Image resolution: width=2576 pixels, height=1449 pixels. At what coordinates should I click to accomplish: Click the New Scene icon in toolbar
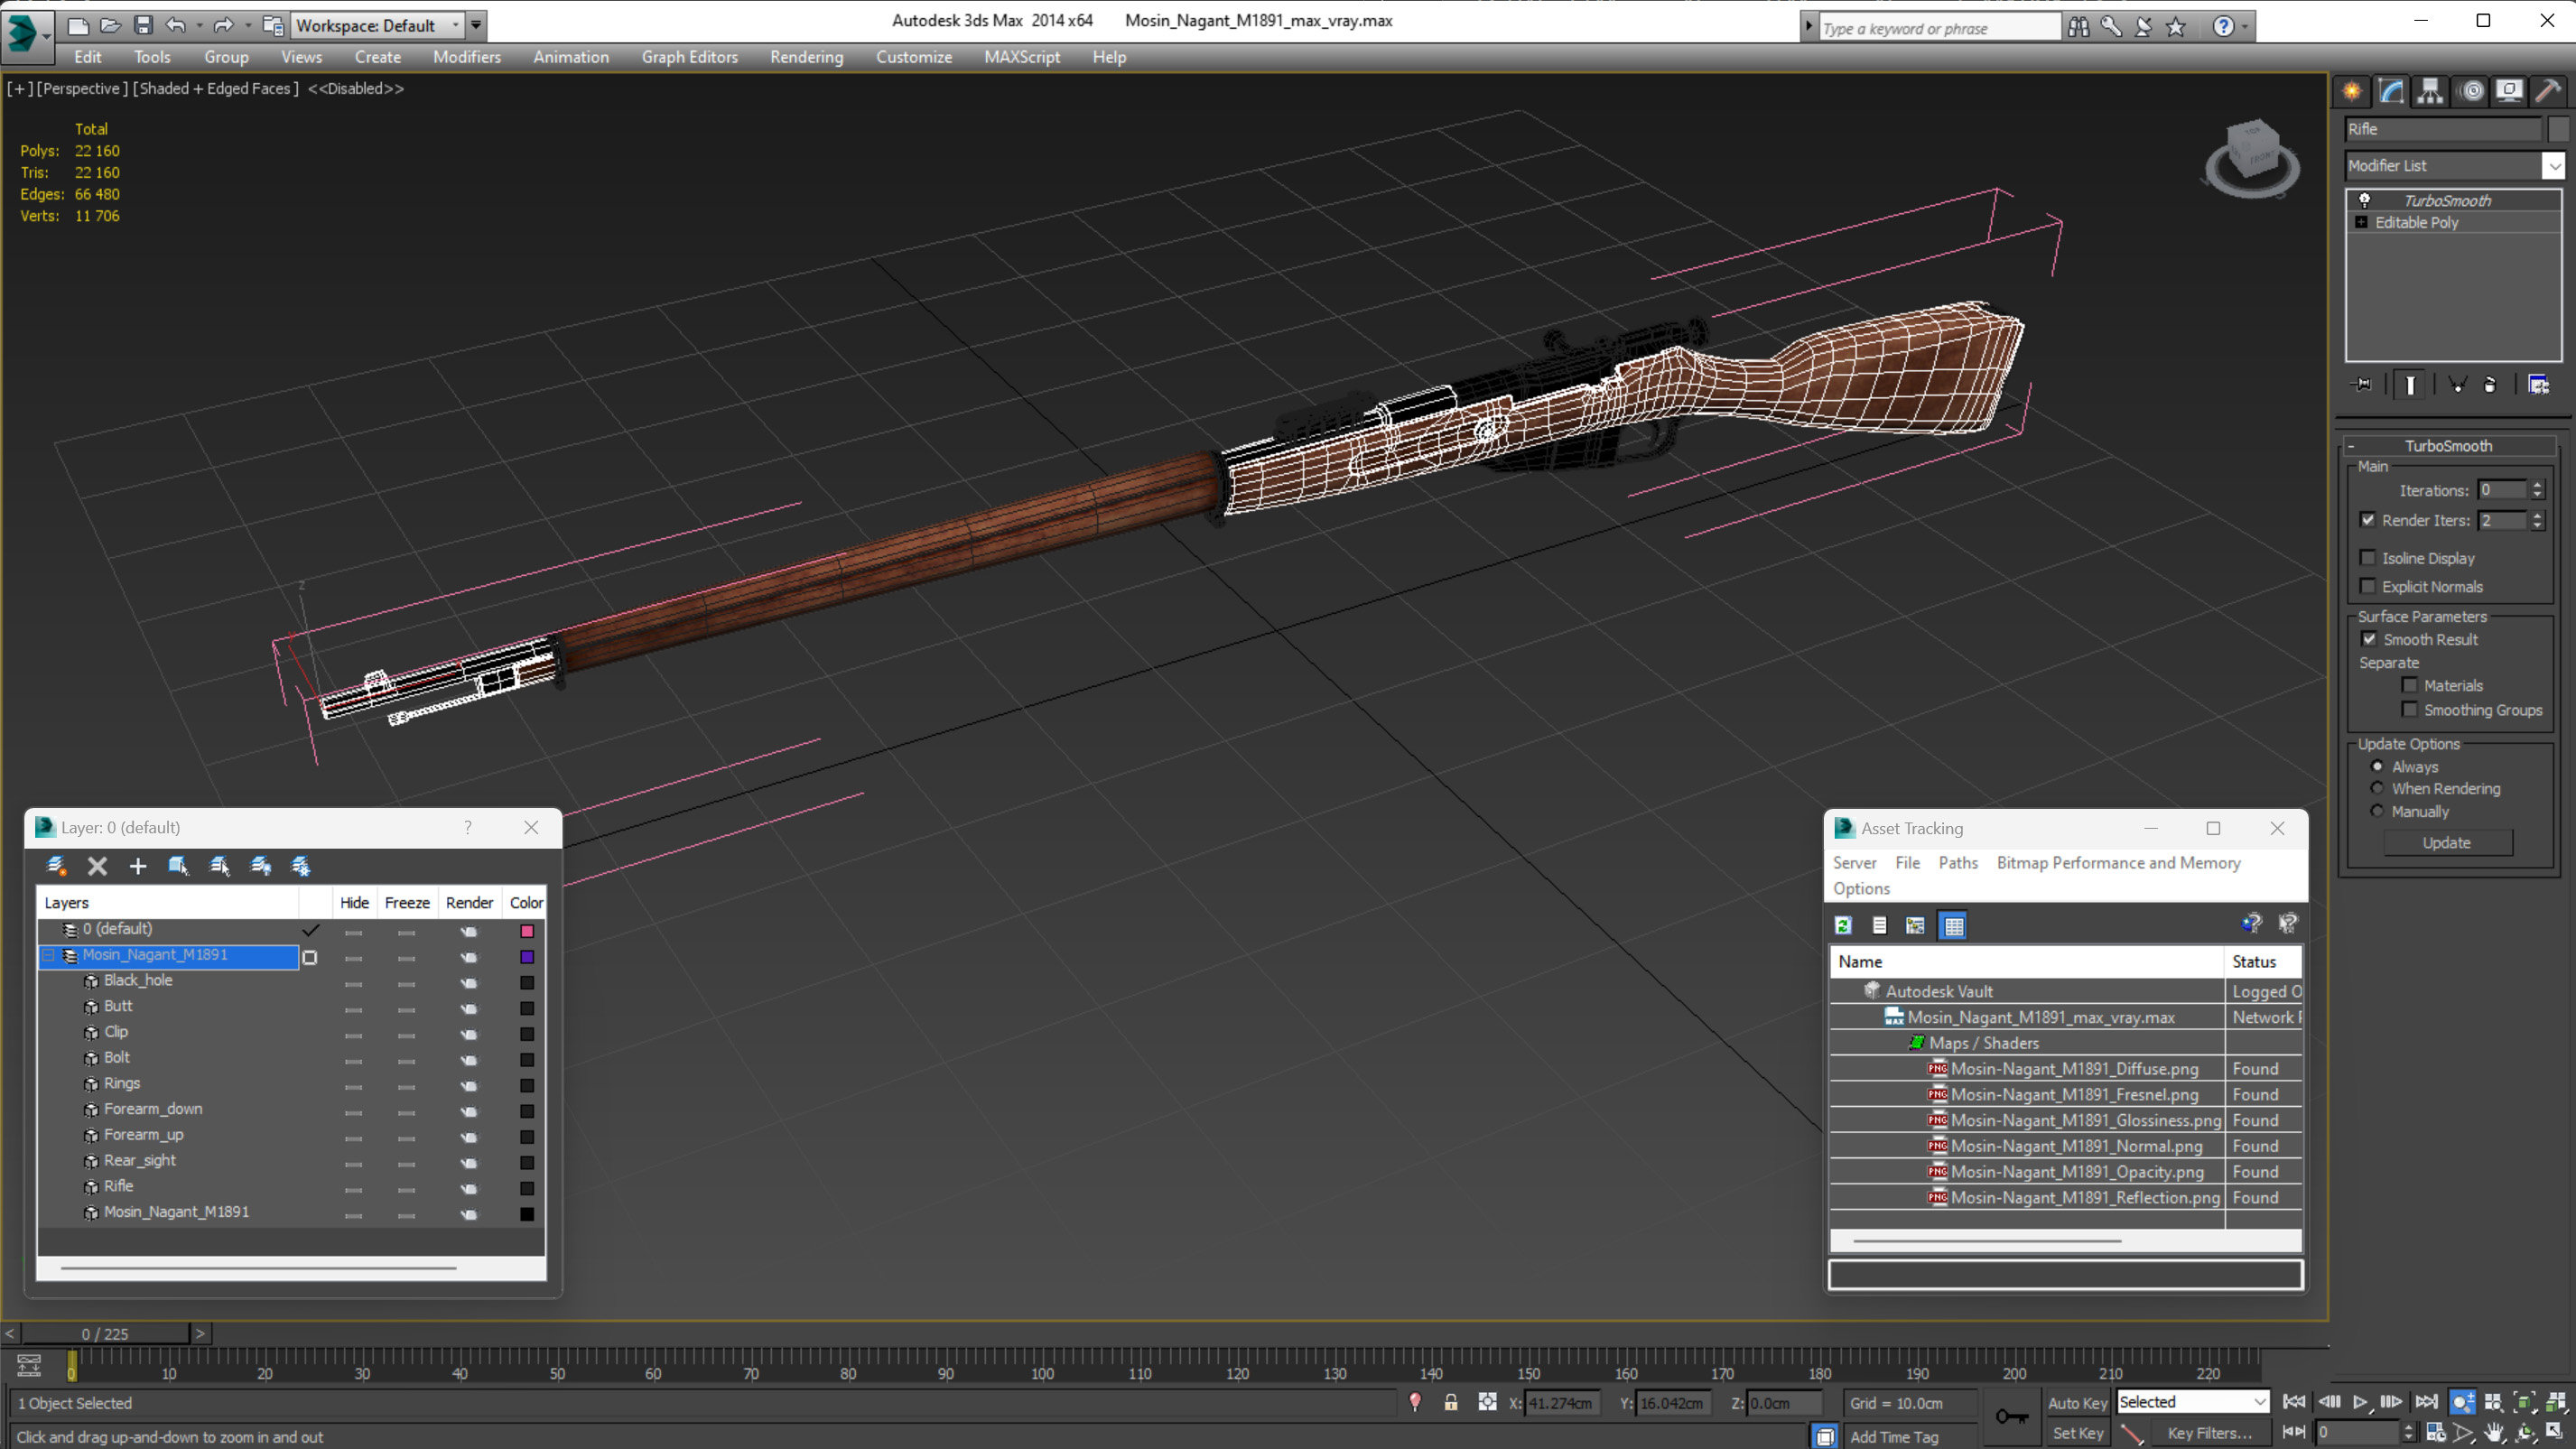78,25
